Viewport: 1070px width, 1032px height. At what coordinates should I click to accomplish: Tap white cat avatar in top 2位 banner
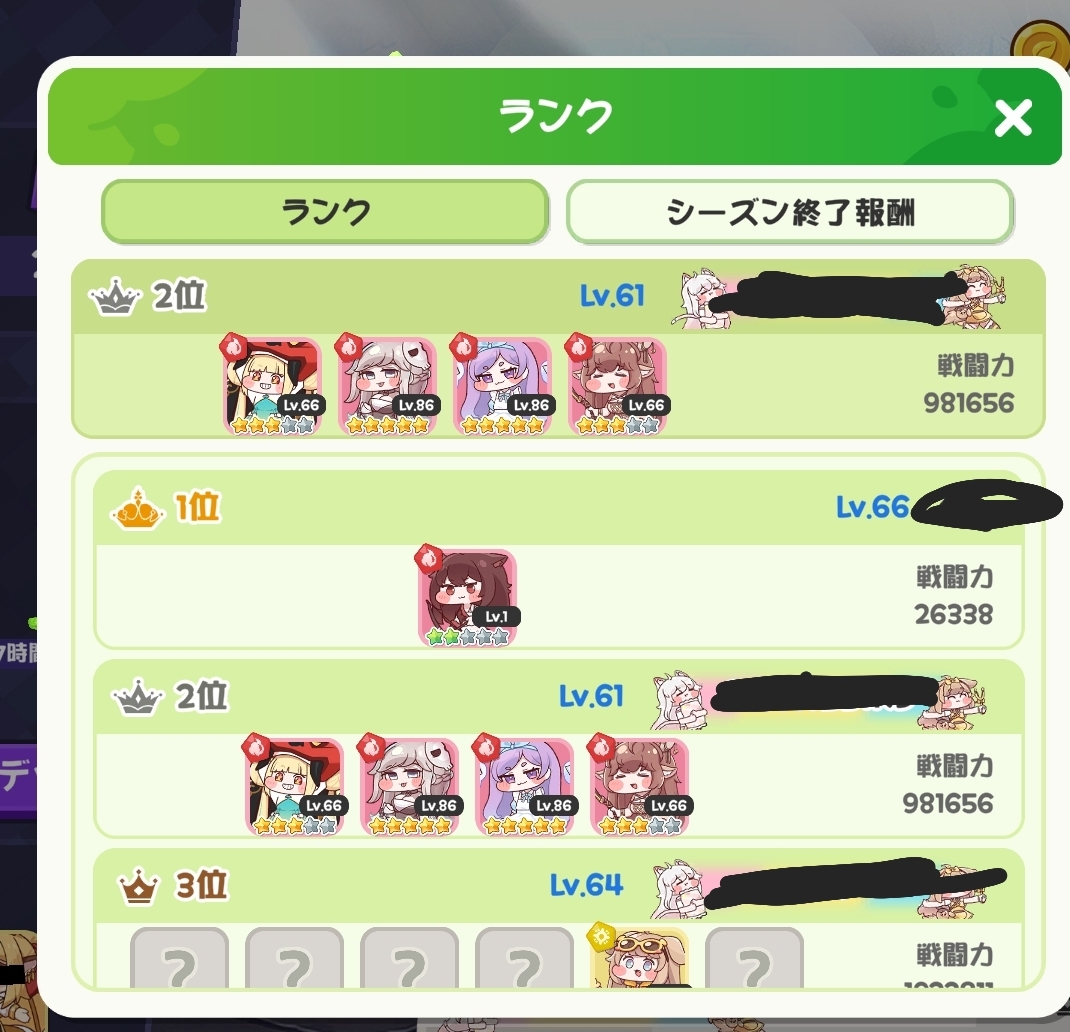[702, 298]
